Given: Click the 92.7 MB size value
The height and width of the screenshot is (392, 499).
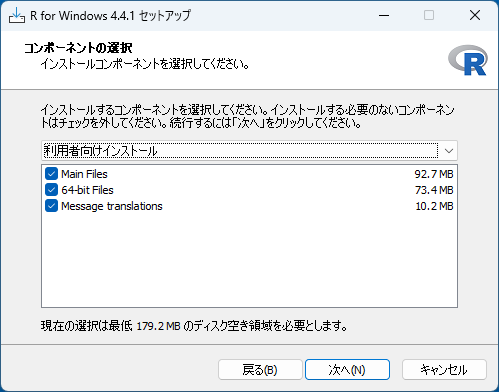Looking at the screenshot, I should [434, 174].
